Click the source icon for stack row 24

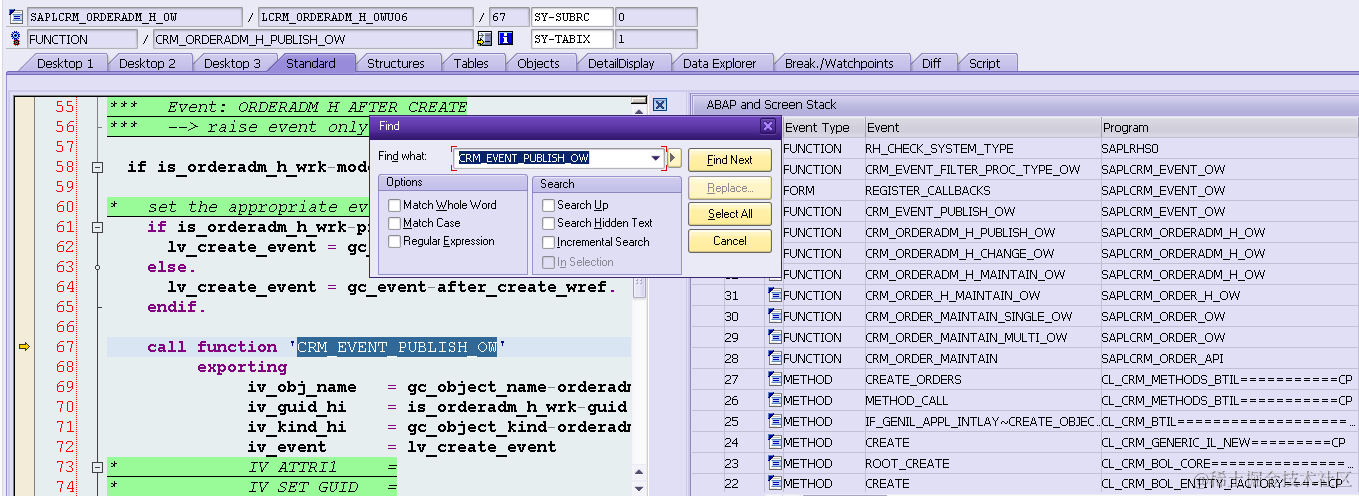click(774, 442)
